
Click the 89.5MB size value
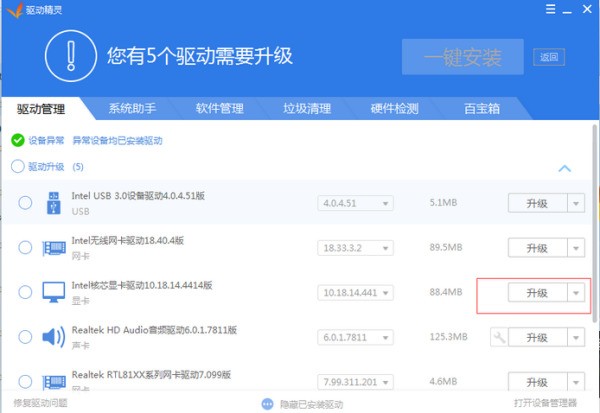coord(446,247)
